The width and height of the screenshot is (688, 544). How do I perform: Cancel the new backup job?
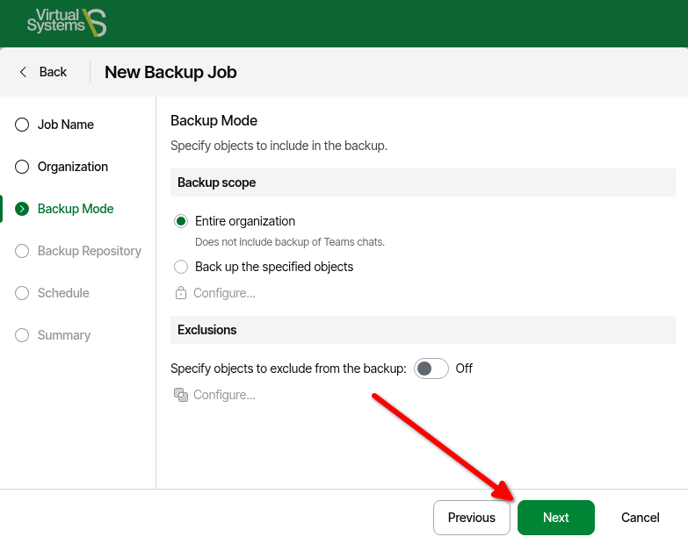coord(640,517)
